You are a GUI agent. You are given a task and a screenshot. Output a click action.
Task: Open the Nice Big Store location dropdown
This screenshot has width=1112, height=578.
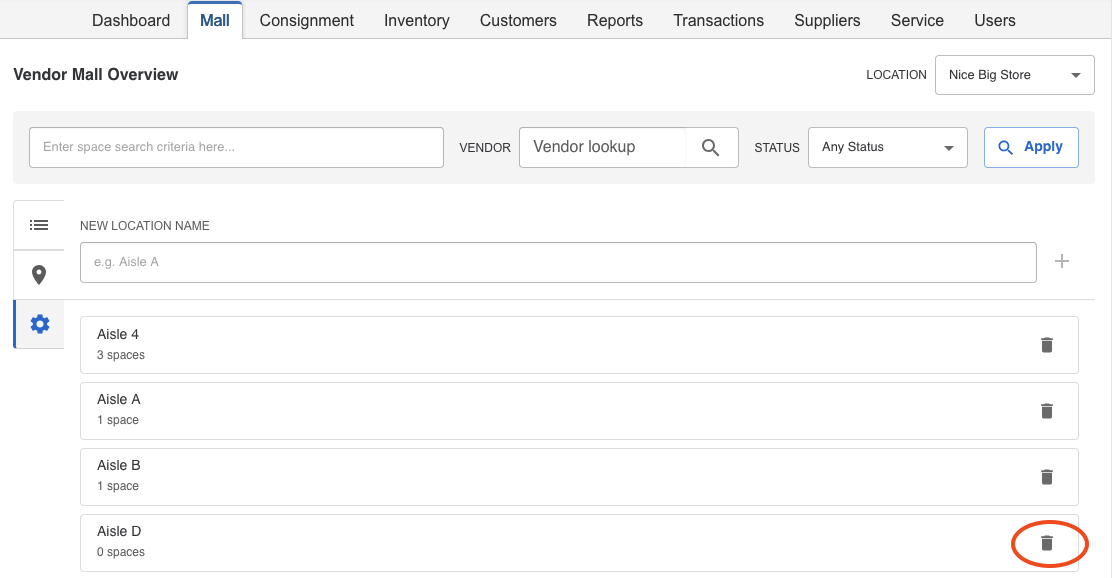pyautogui.click(x=1014, y=74)
